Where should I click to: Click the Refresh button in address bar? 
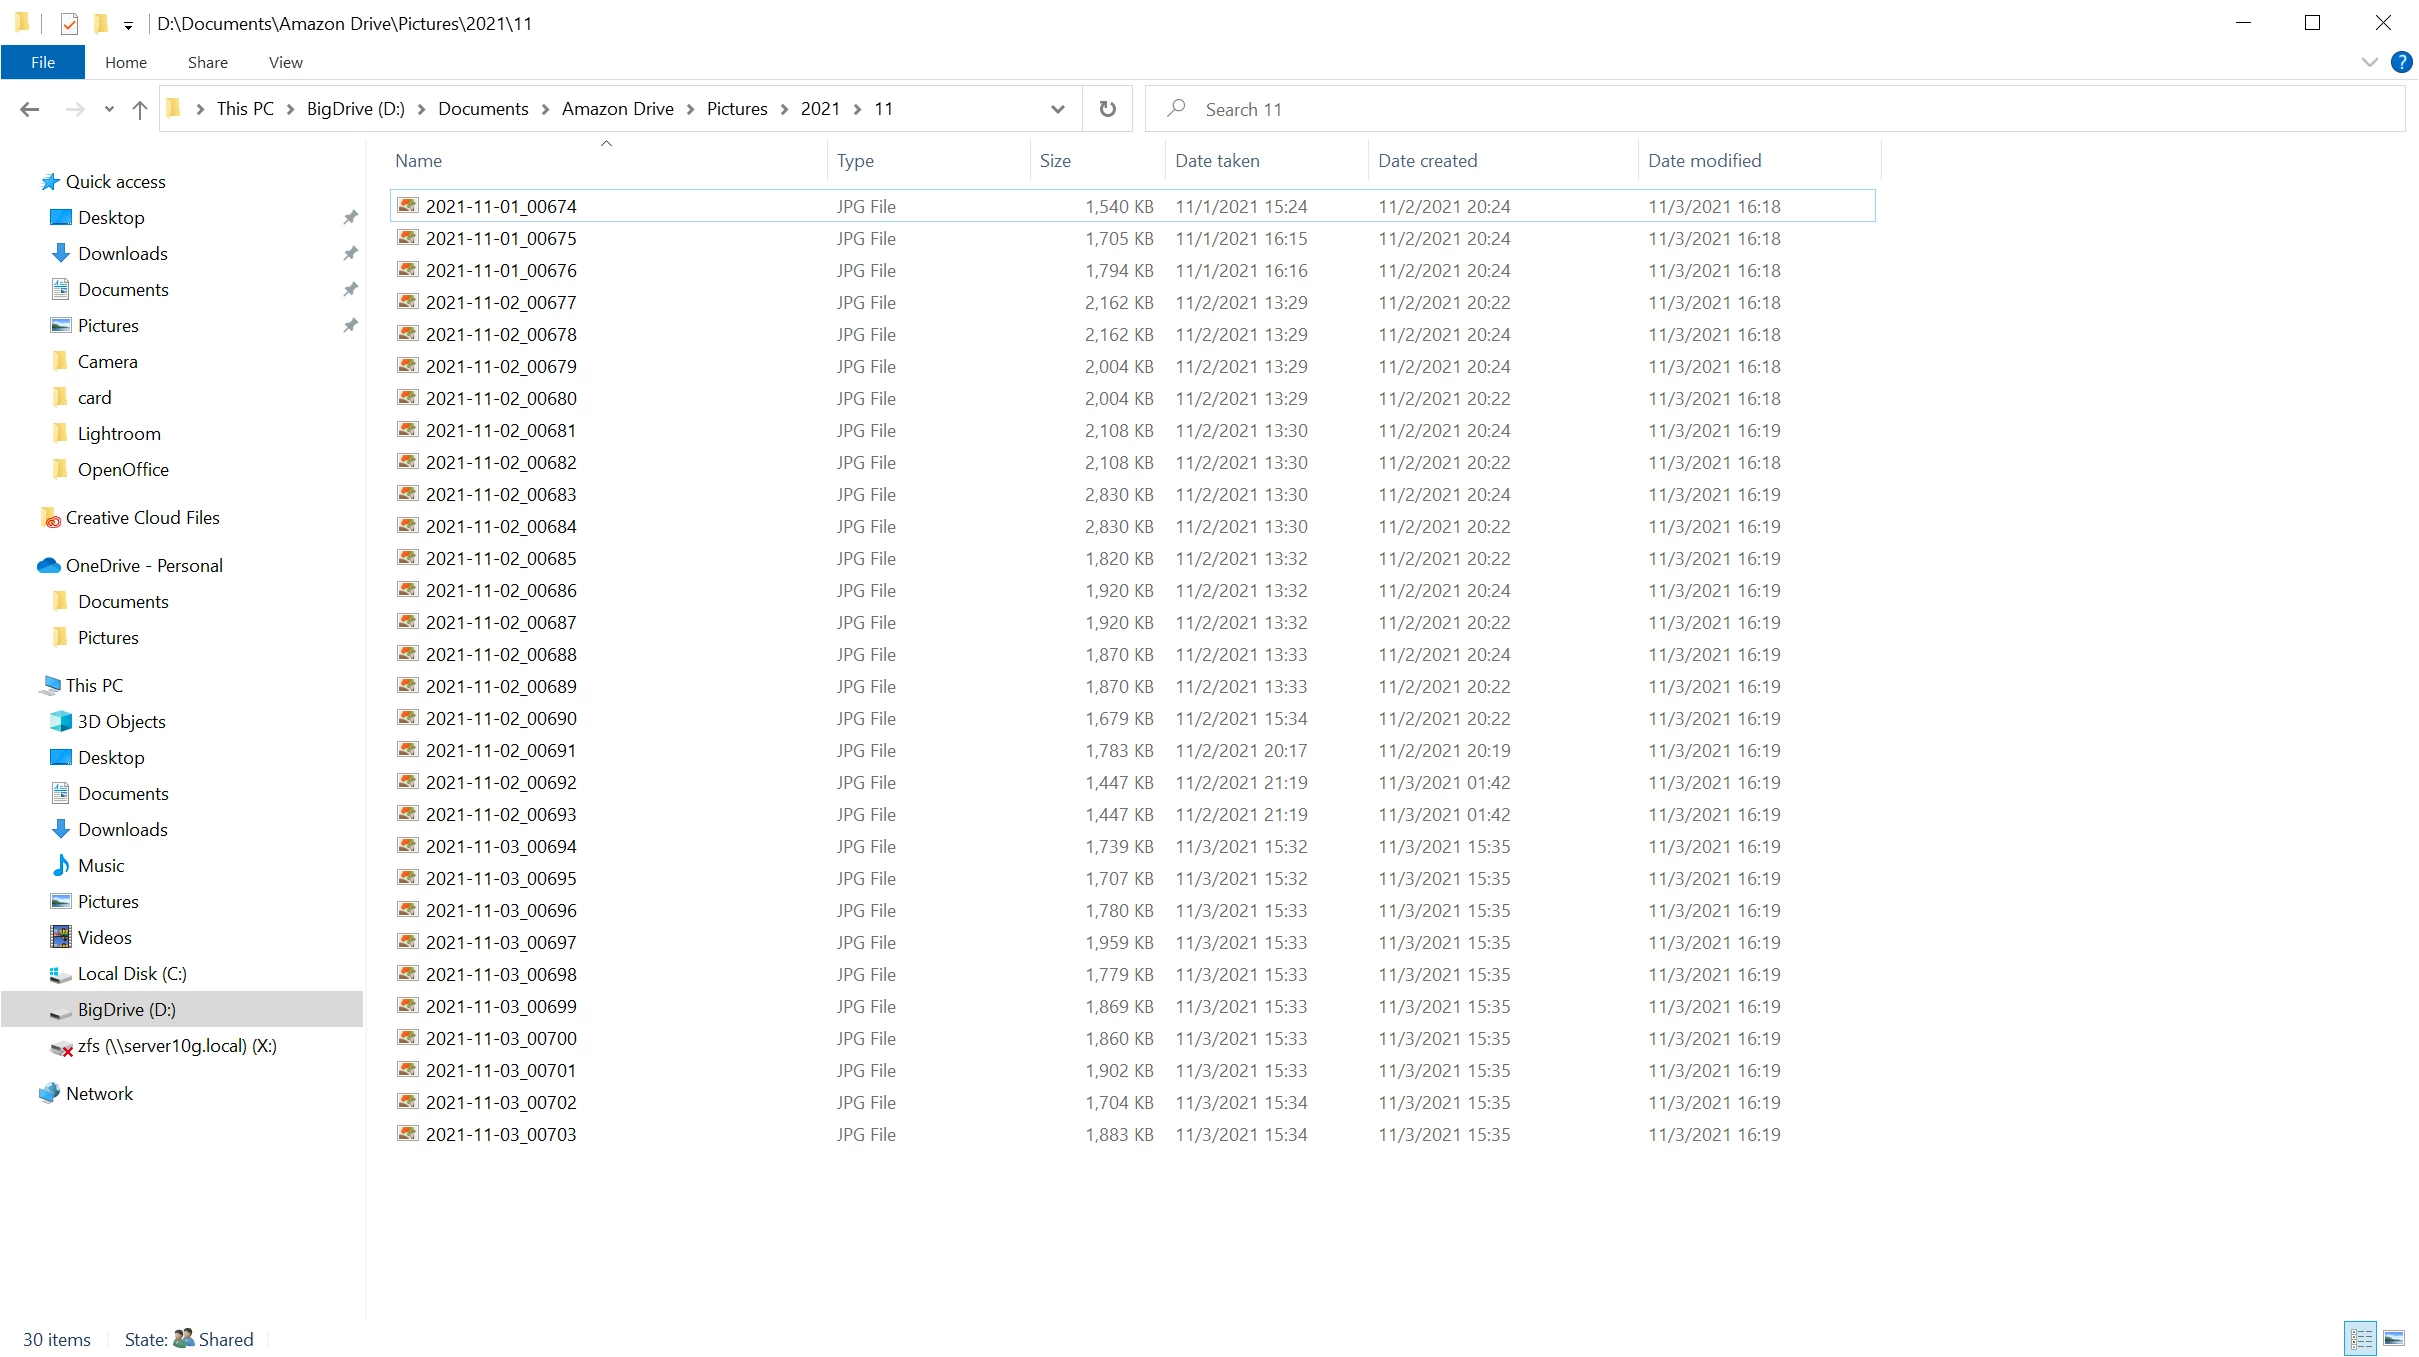click(1107, 109)
